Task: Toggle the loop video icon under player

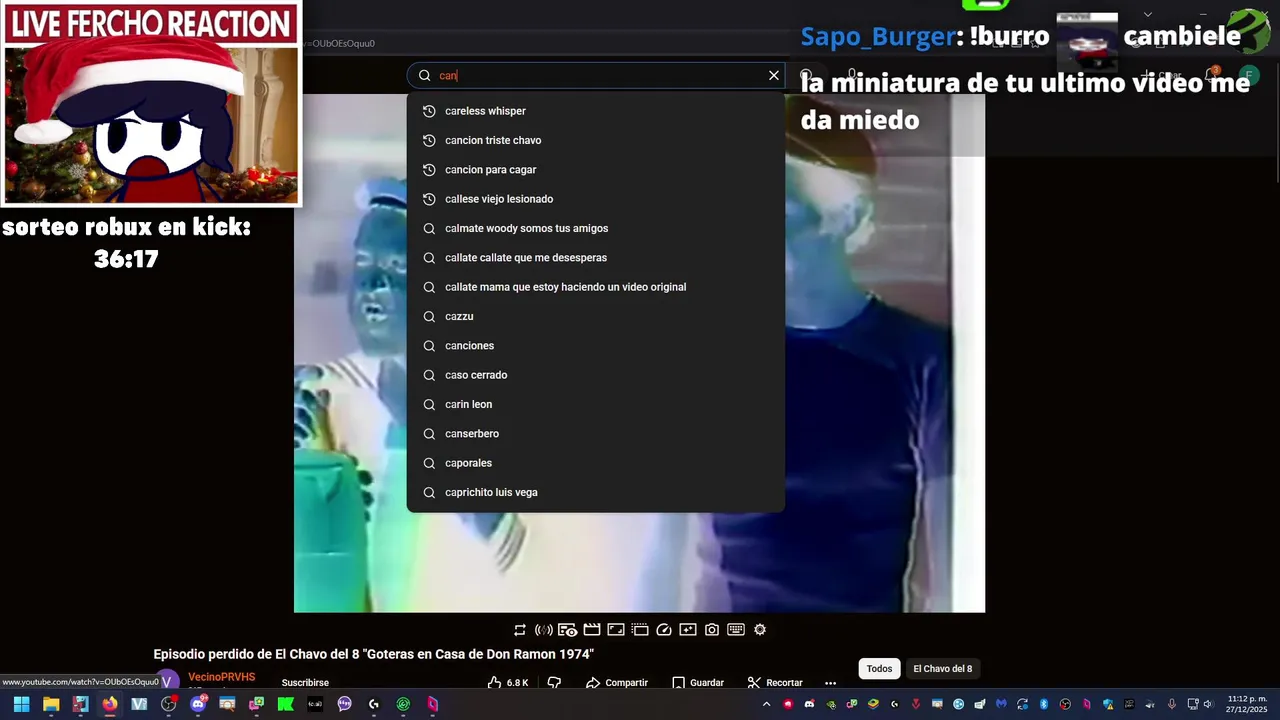Action: [x=520, y=630]
